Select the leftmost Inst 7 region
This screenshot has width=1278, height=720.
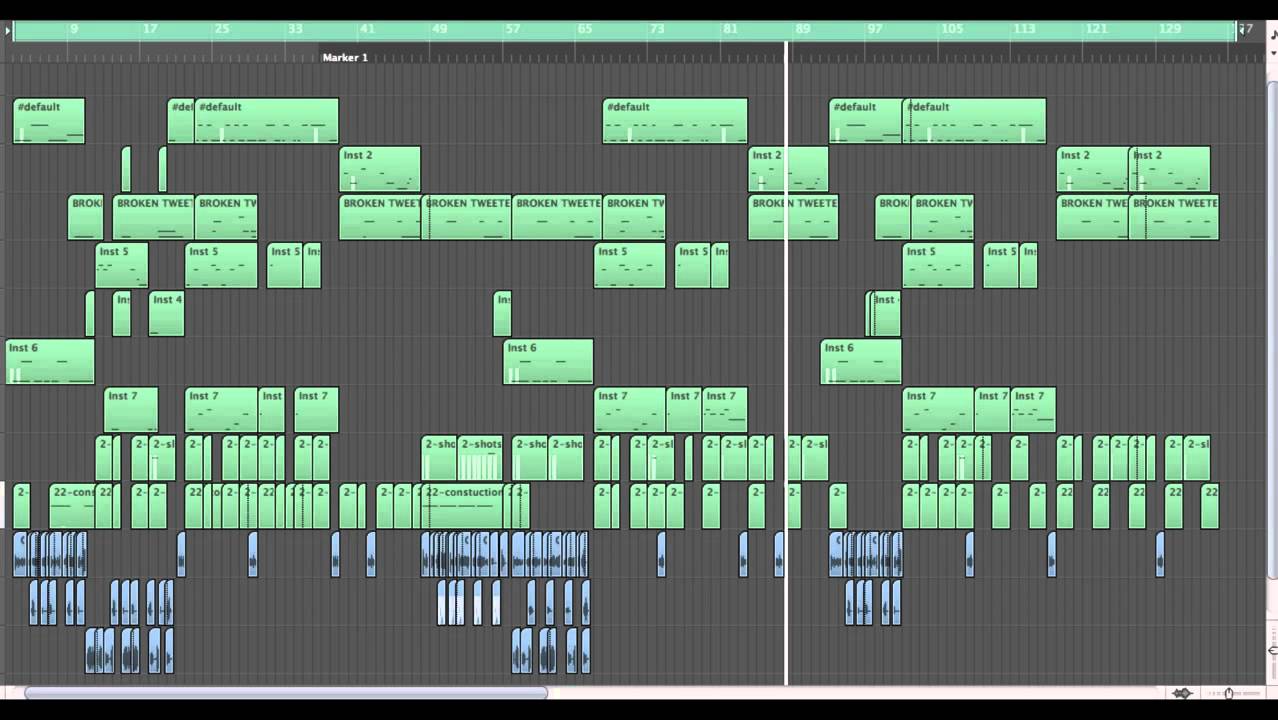131,410
